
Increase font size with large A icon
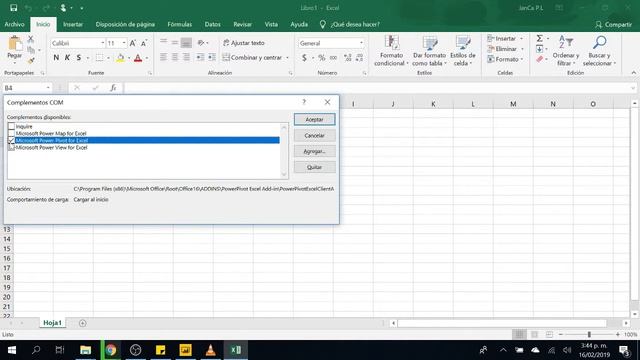point(133,43)
